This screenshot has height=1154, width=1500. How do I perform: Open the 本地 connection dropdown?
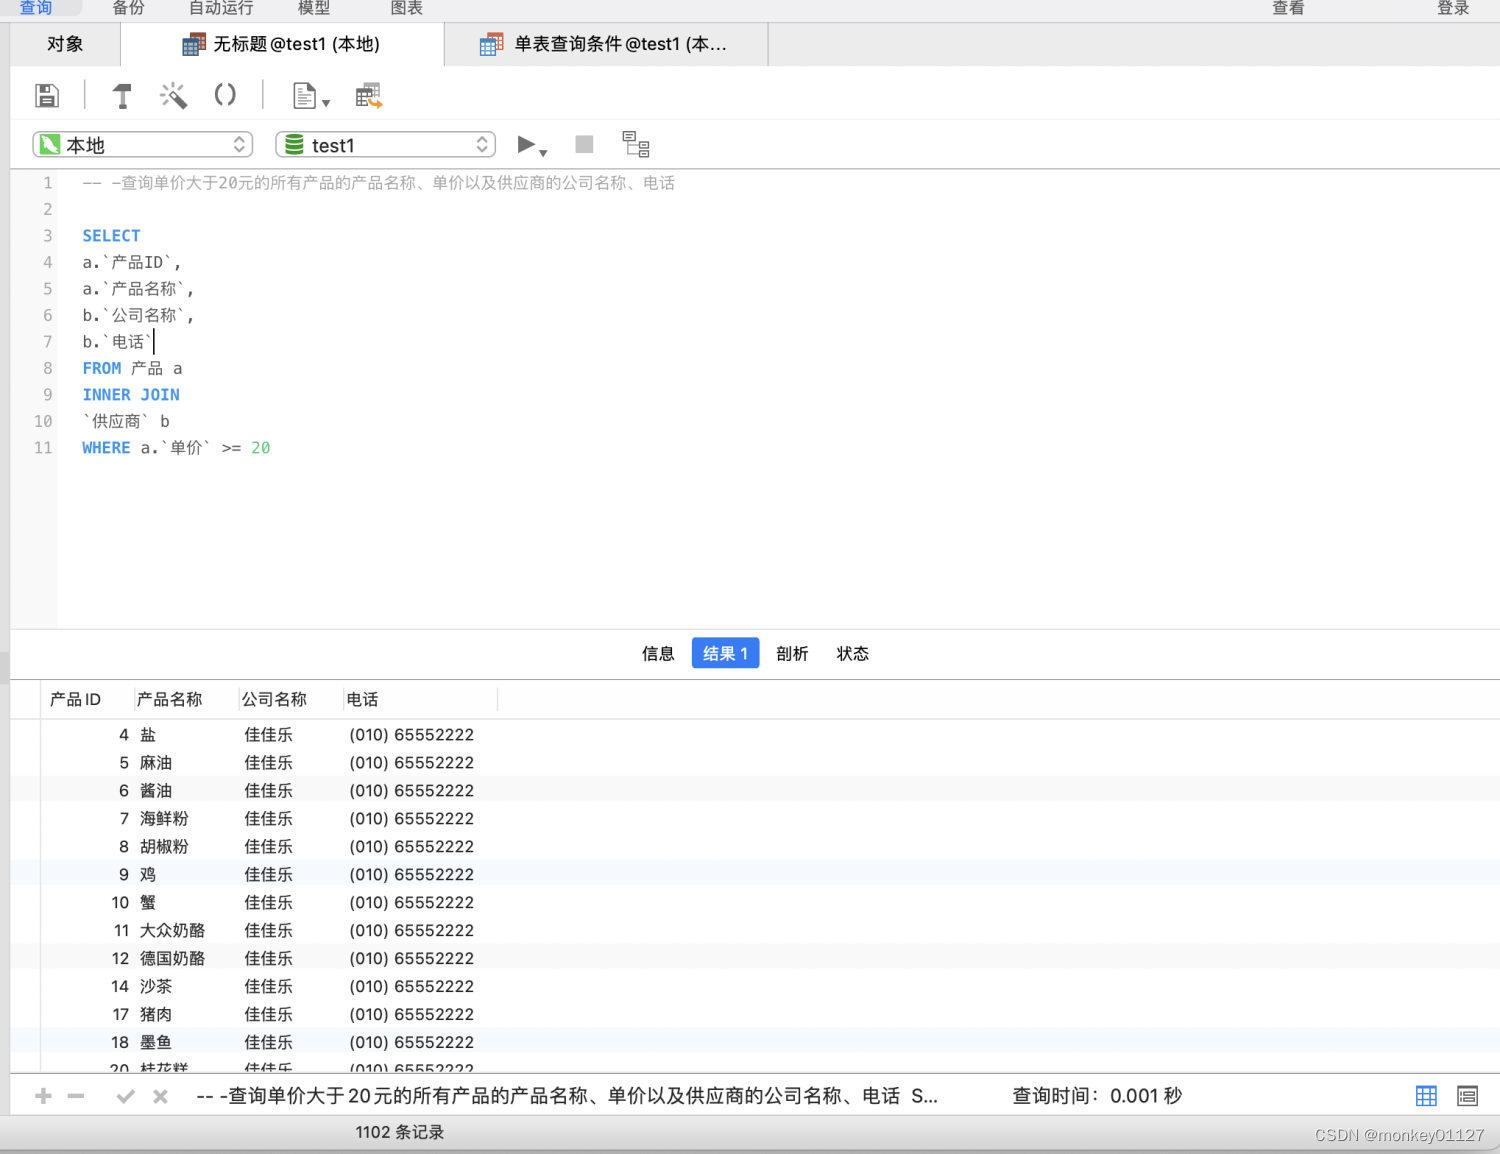coord(143,145)
